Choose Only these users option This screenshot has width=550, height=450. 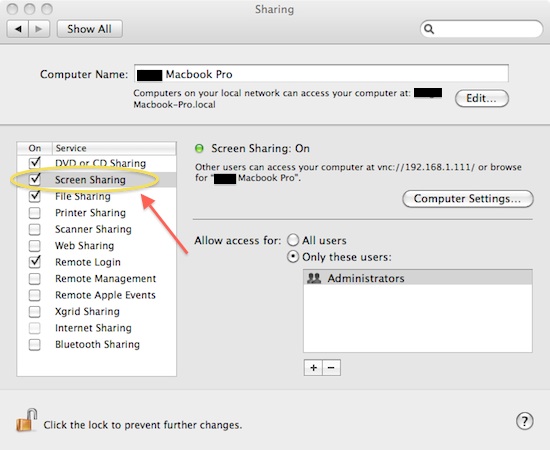point(293,257)
